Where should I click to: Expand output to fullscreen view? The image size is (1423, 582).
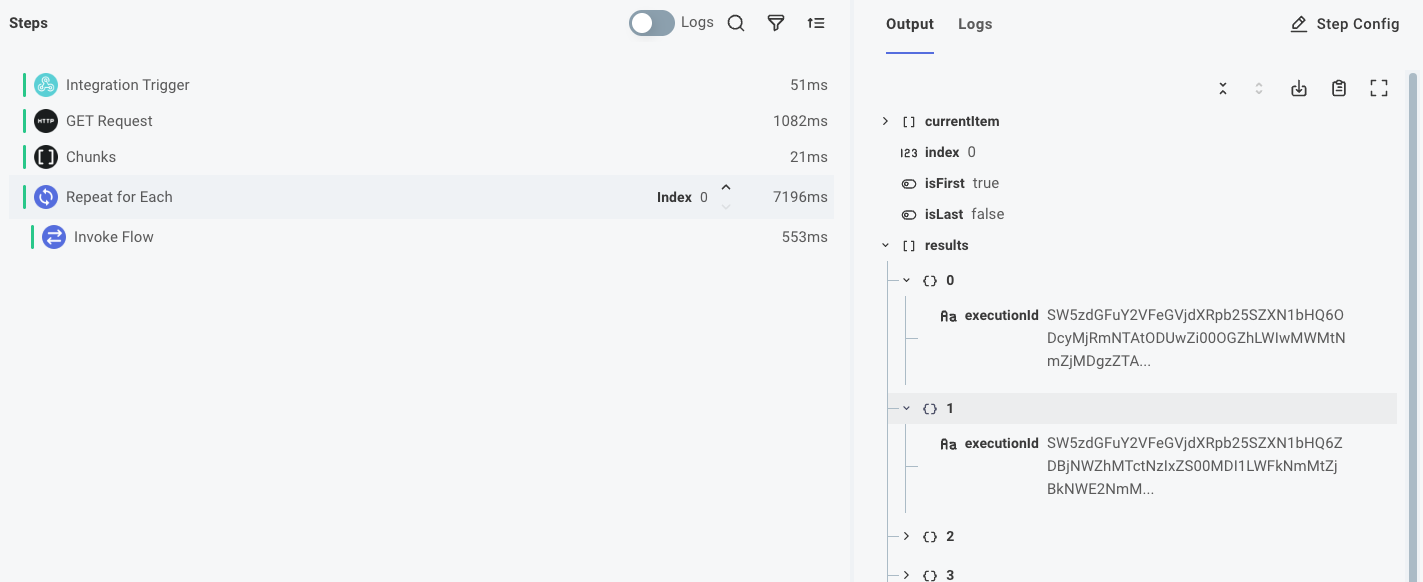pyautogui.click(x=1379, y=88)
